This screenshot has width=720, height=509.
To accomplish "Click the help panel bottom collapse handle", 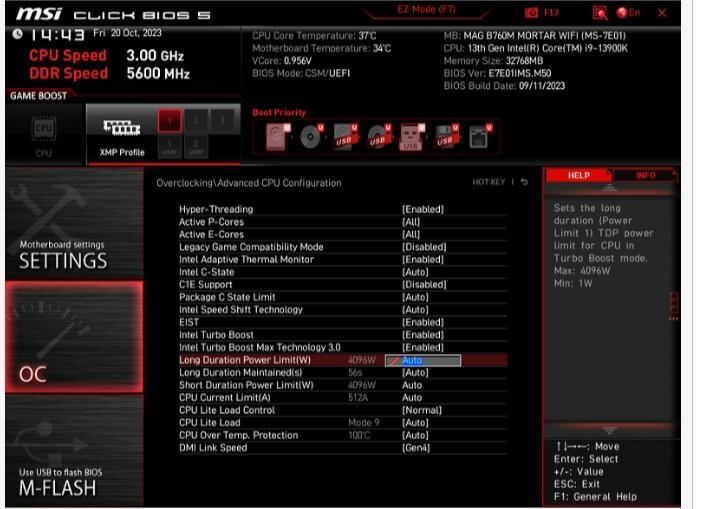I will pos(609,430).
